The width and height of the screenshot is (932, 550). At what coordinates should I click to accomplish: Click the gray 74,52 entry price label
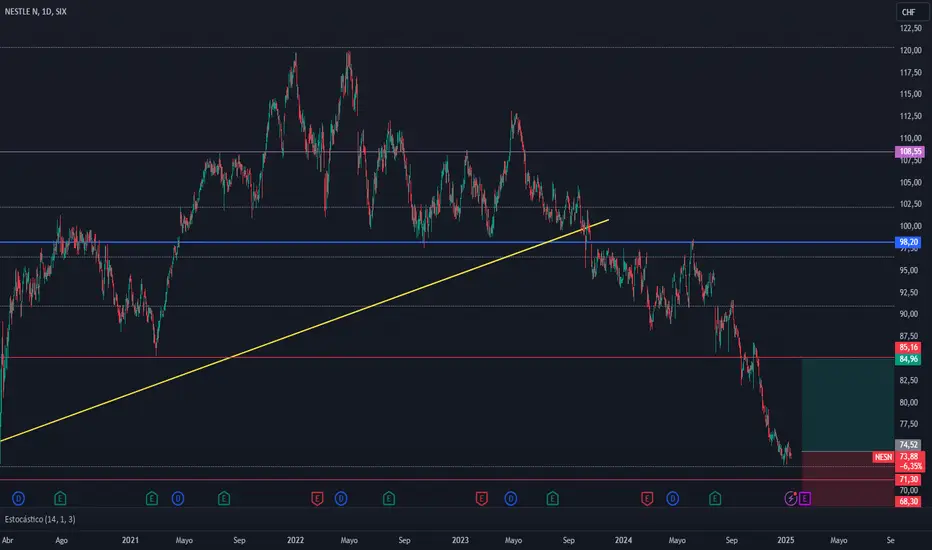[x=908, y=445]
